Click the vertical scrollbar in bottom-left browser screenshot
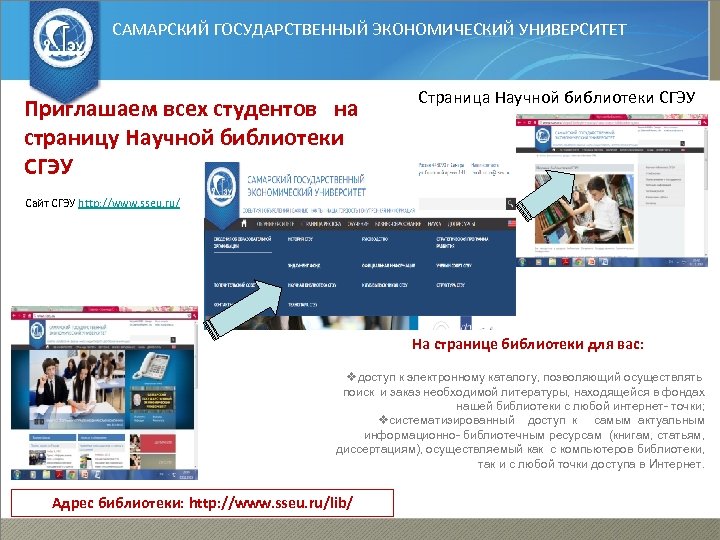 197,395
